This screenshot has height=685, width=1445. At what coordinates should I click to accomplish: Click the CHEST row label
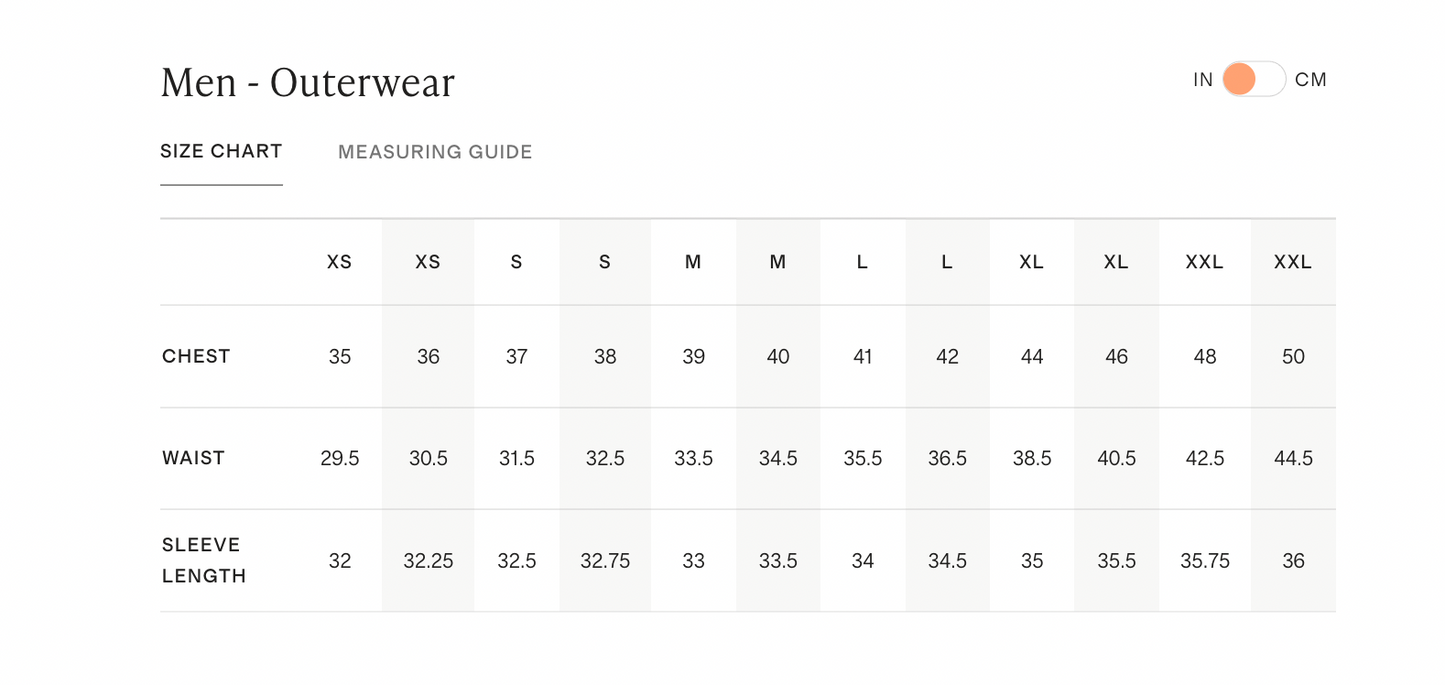[196, 356]
